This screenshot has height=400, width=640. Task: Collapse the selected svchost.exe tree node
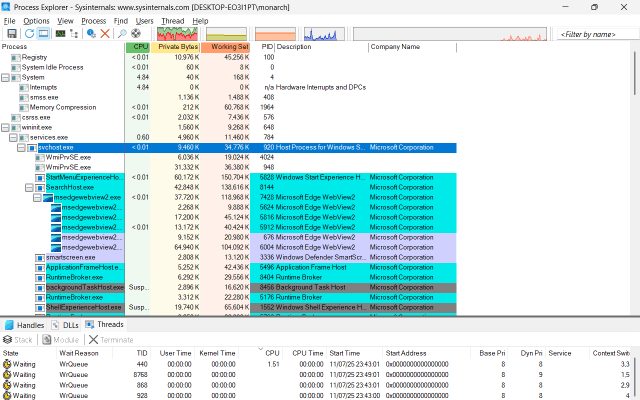coord(21,148)
